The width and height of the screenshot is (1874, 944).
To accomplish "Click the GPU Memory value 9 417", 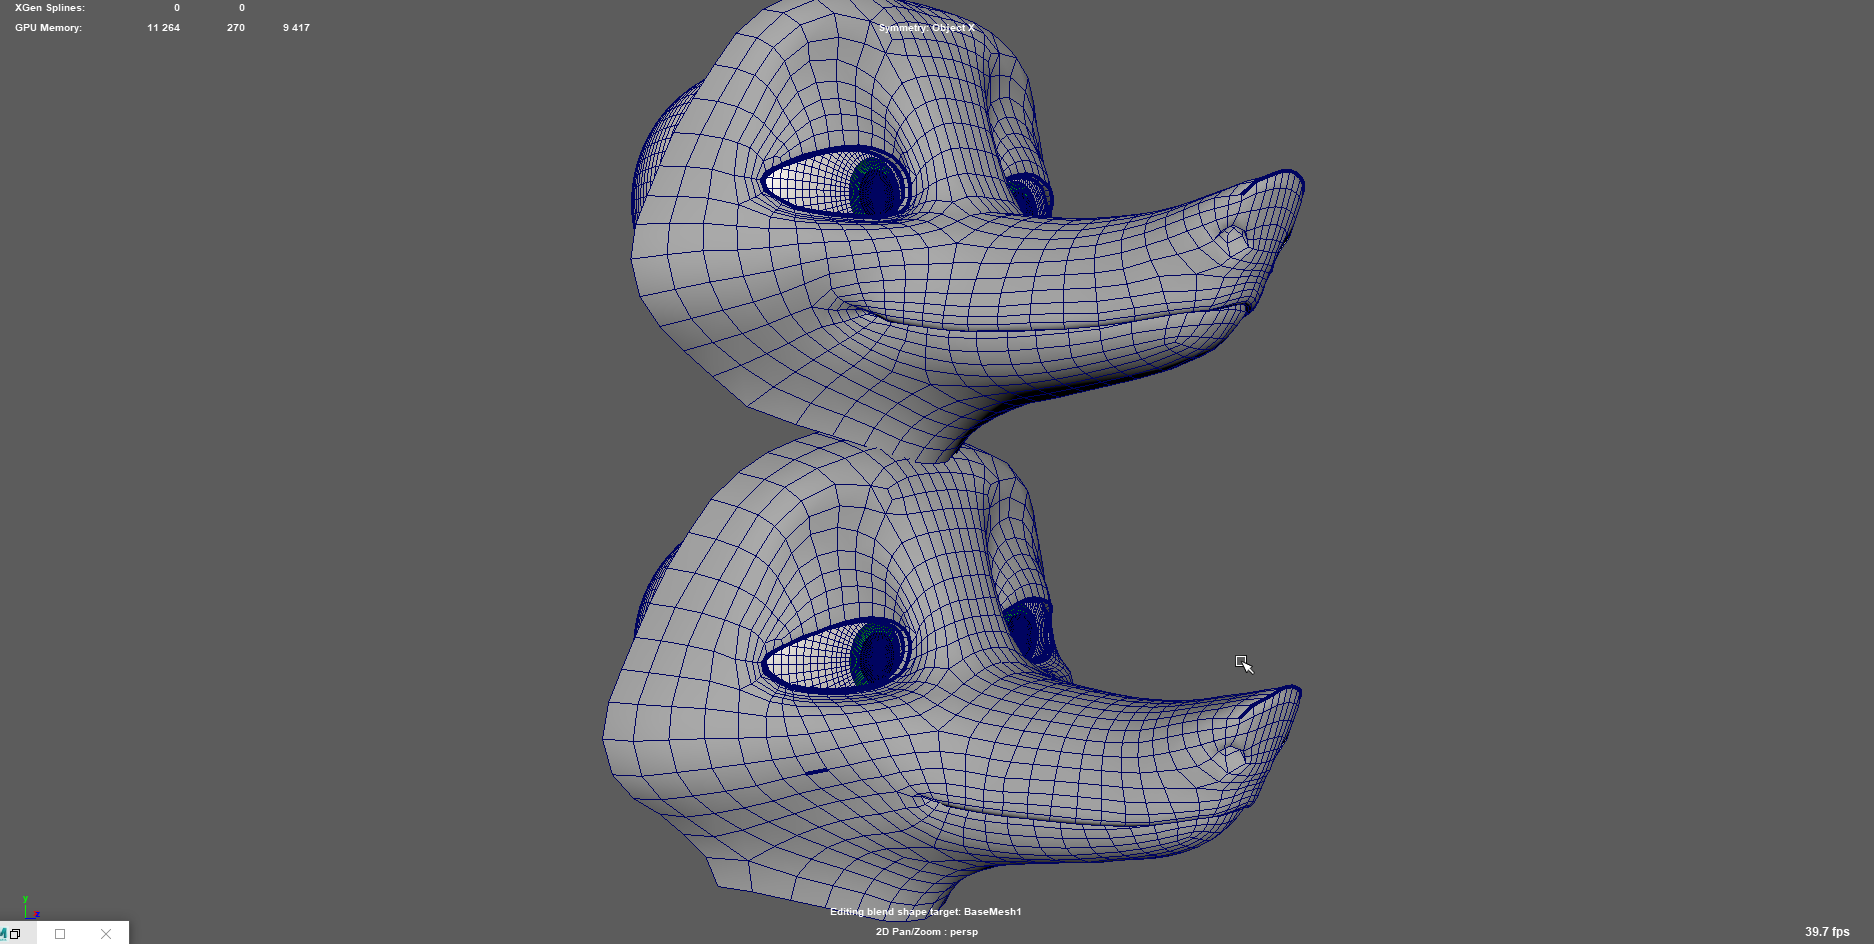I will [296, 28].
